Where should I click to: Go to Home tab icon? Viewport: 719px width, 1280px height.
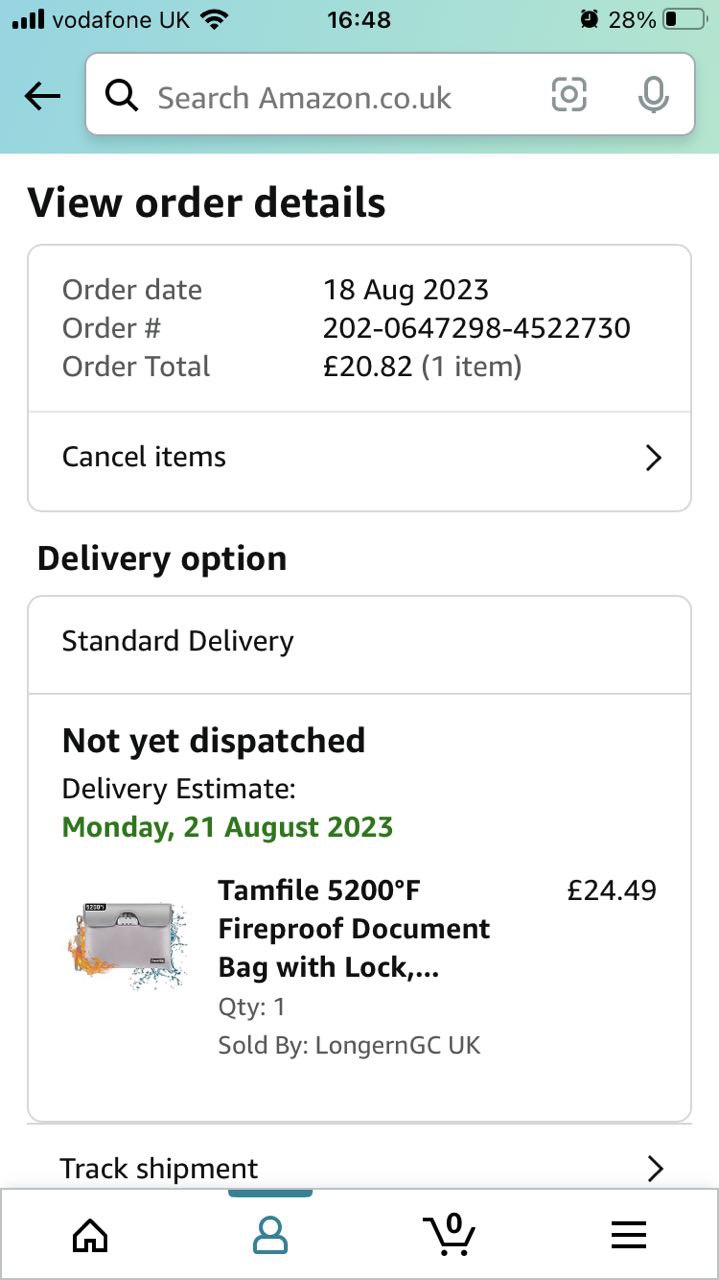(90, 1236)
